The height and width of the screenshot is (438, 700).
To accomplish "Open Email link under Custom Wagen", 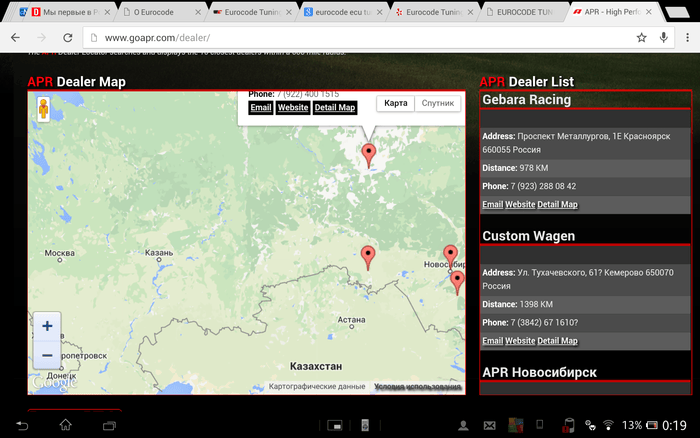I will click(x=492, y=341).
